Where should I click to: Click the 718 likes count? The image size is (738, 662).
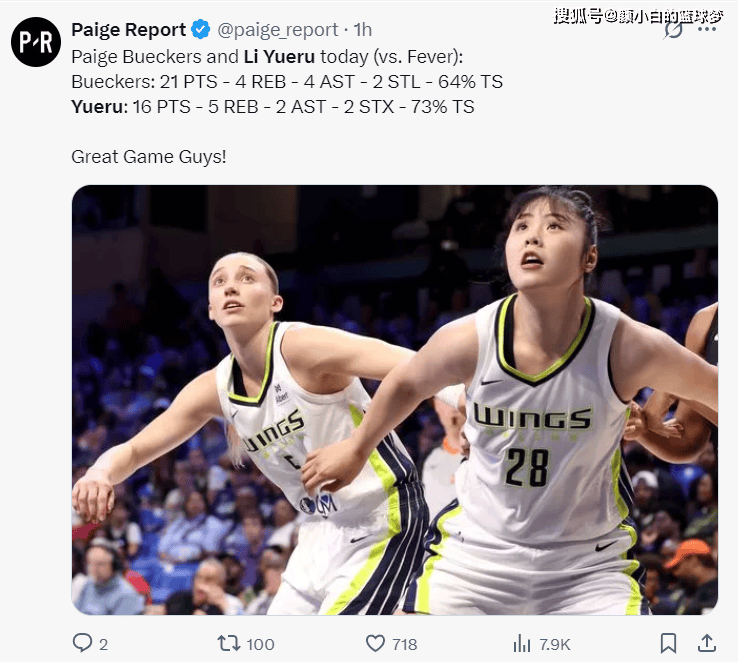405,644
